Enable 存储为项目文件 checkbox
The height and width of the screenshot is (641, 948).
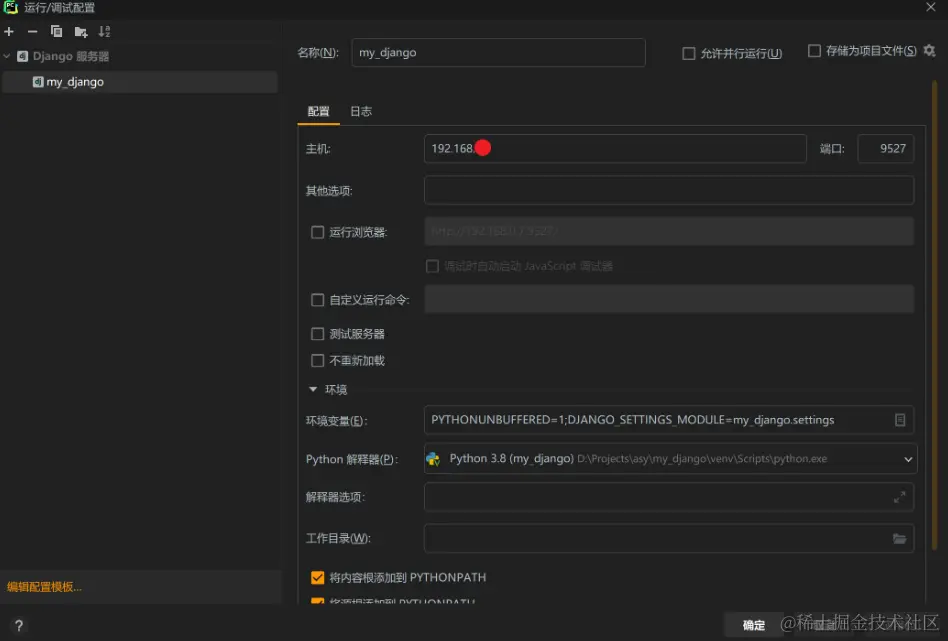[814, 51]
